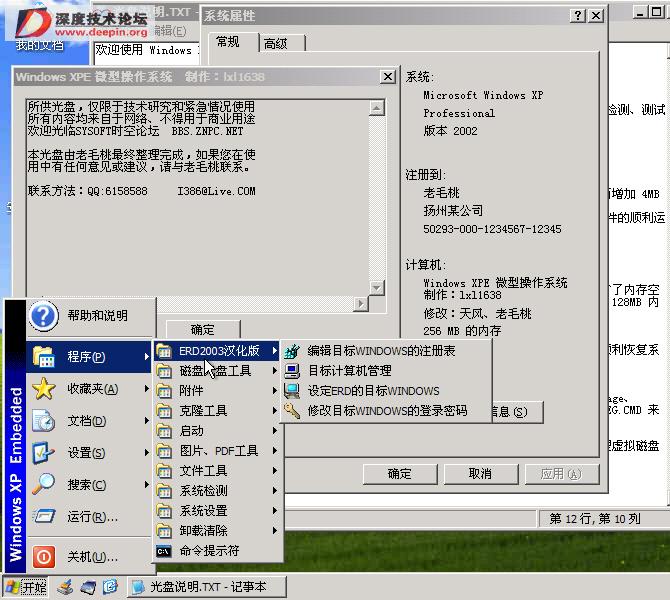Expand the 文件工具 submenu arrow
The height and width of the screenshot is (600, 670).
[x=275, y=471]
